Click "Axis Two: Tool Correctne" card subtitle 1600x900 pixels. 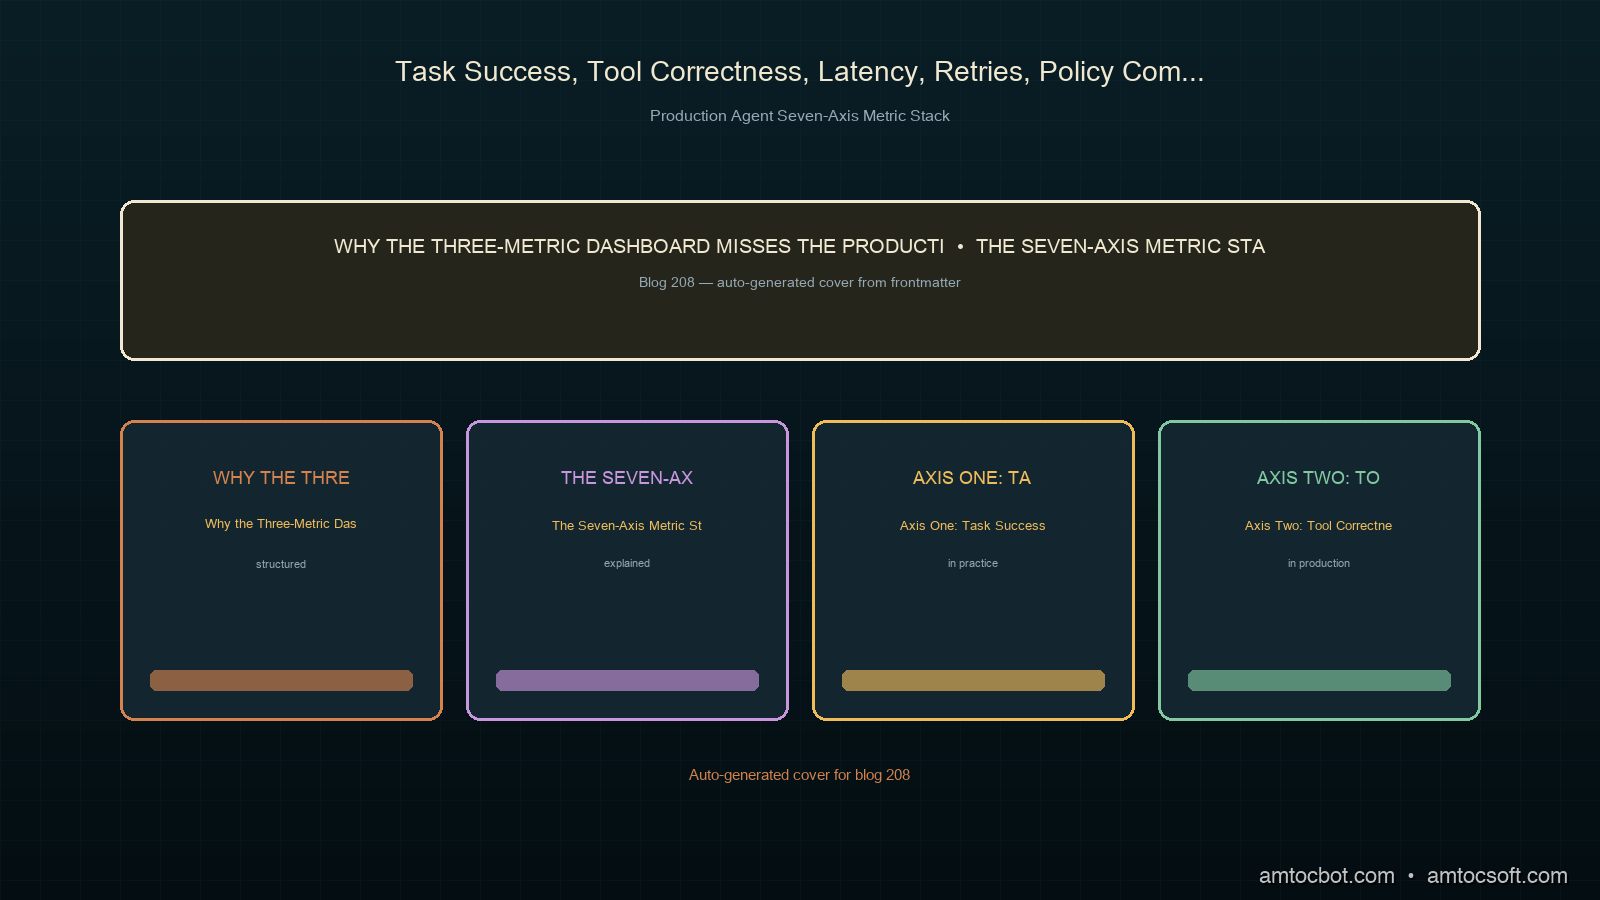1318,526
